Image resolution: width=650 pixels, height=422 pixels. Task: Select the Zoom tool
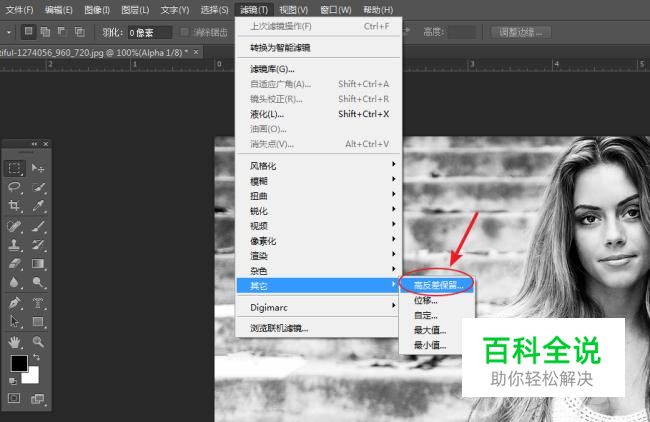[x=38, y=342]
